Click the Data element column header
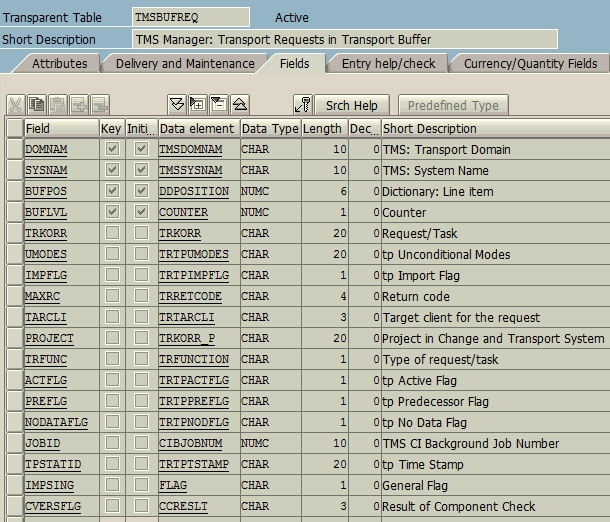This screenshot has width=610, height=522. click(x=199, y=128)
